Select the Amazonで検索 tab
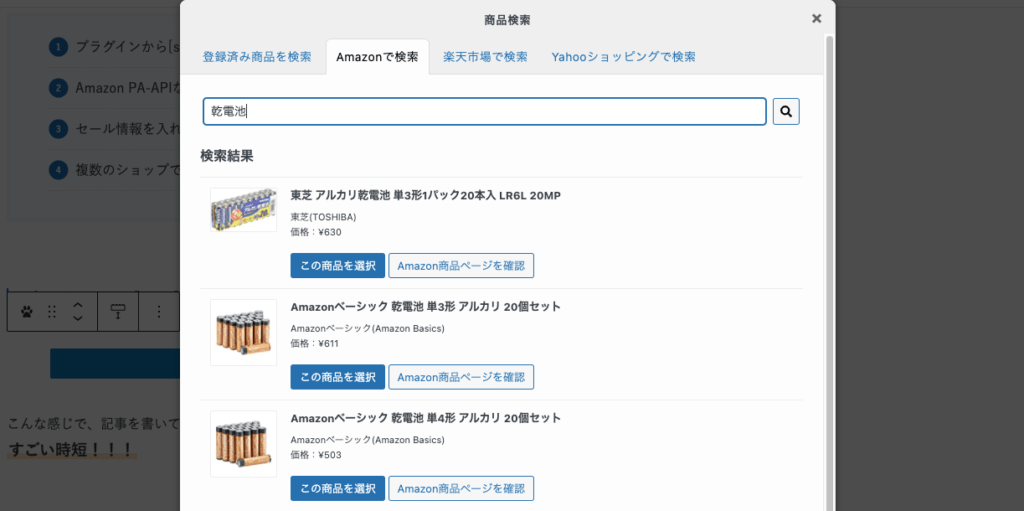 coord(377,57)
